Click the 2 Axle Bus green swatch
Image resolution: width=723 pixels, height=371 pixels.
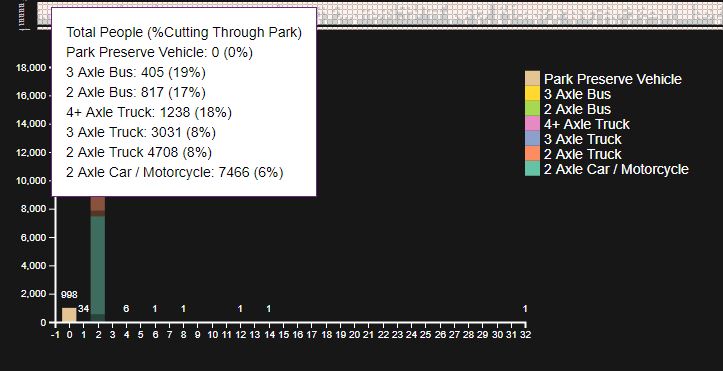click(533, 108)
